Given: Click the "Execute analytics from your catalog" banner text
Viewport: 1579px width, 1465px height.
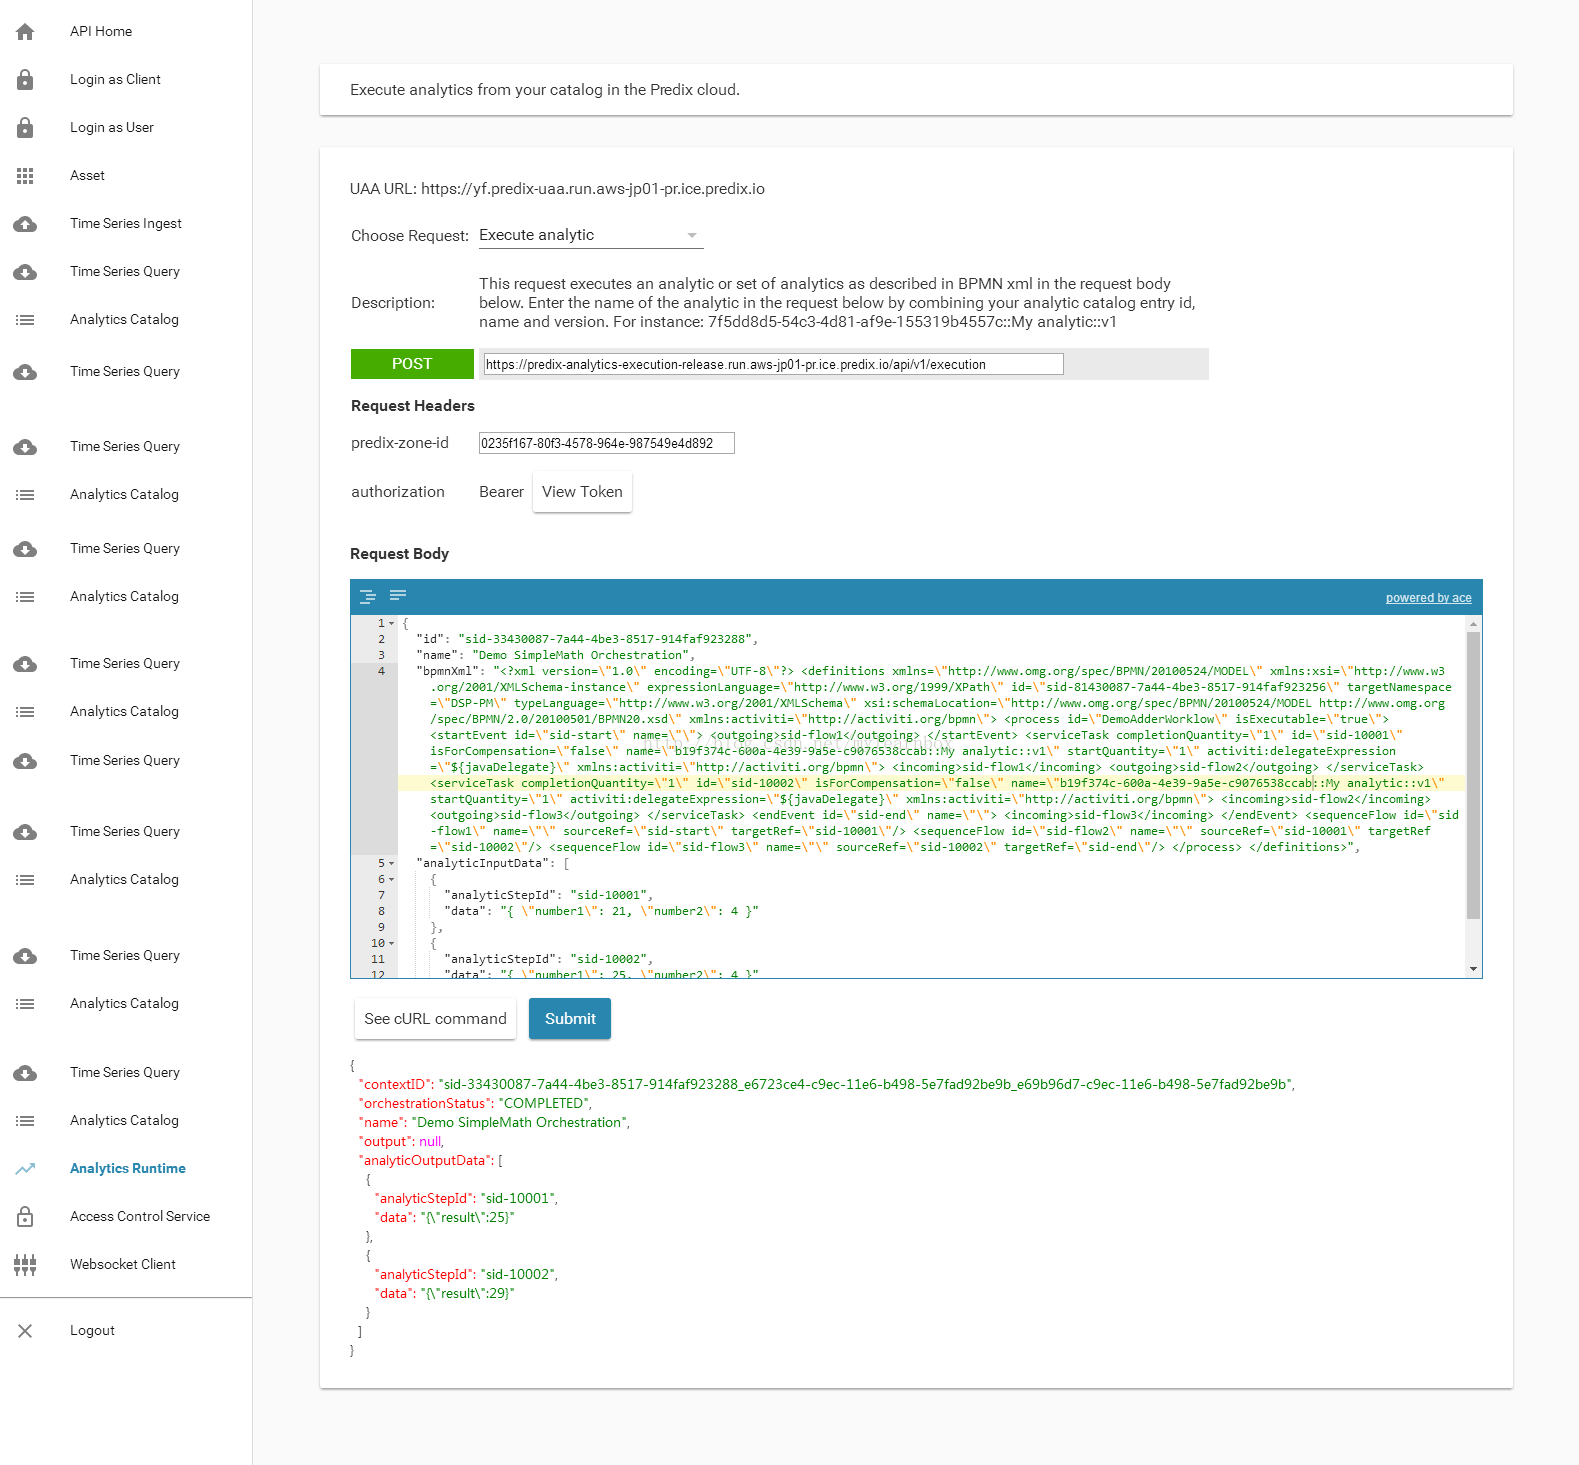Looking at the screenshot, I should [545, 90].
